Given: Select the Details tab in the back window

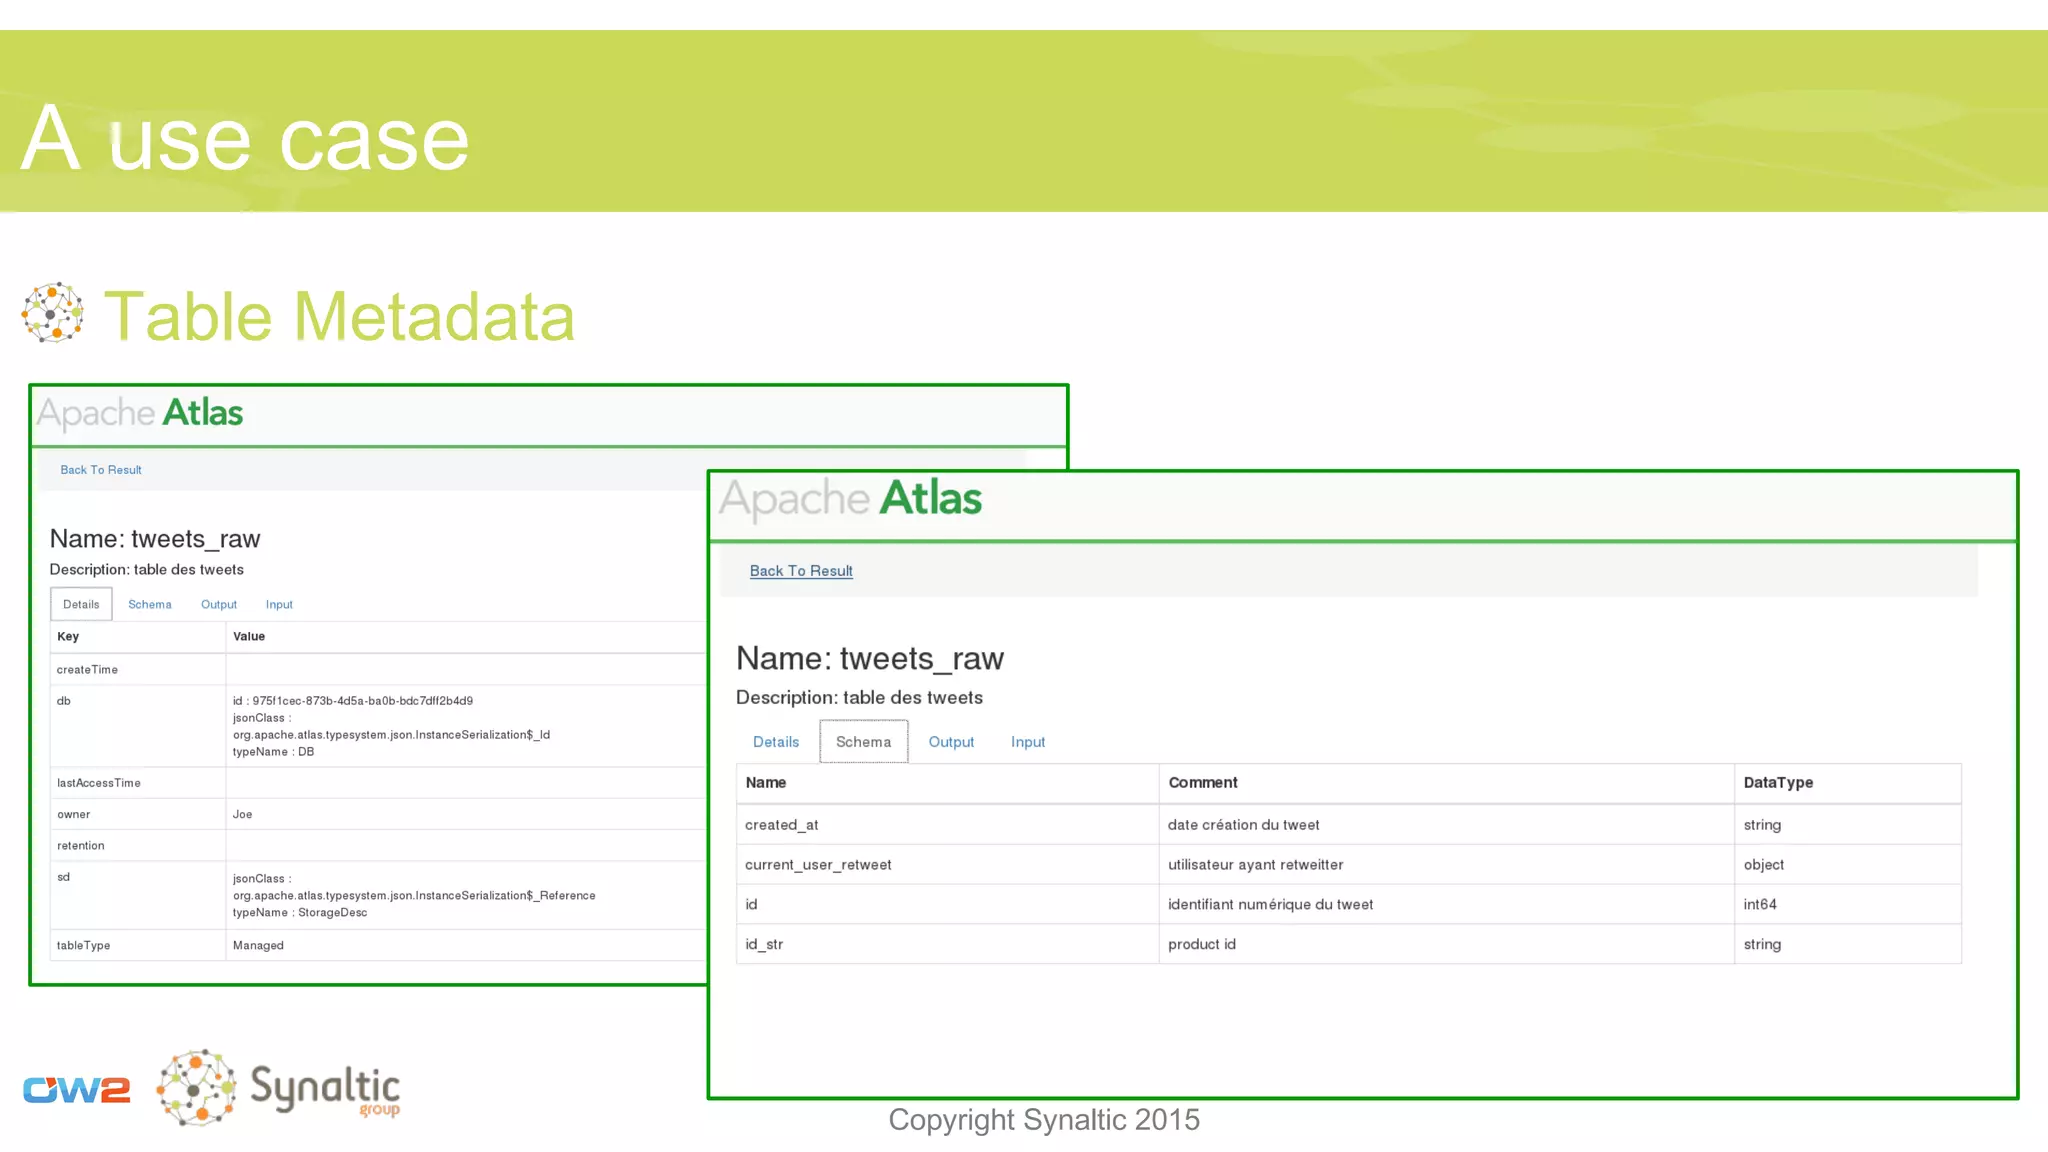Looking at the screenshot, I should tap(81, 604).
